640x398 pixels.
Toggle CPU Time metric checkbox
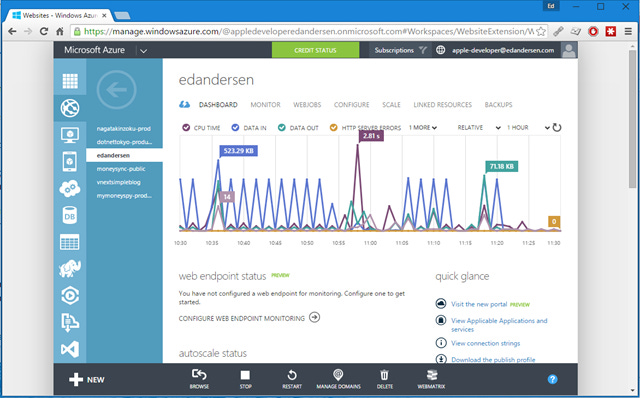[186, 127]
